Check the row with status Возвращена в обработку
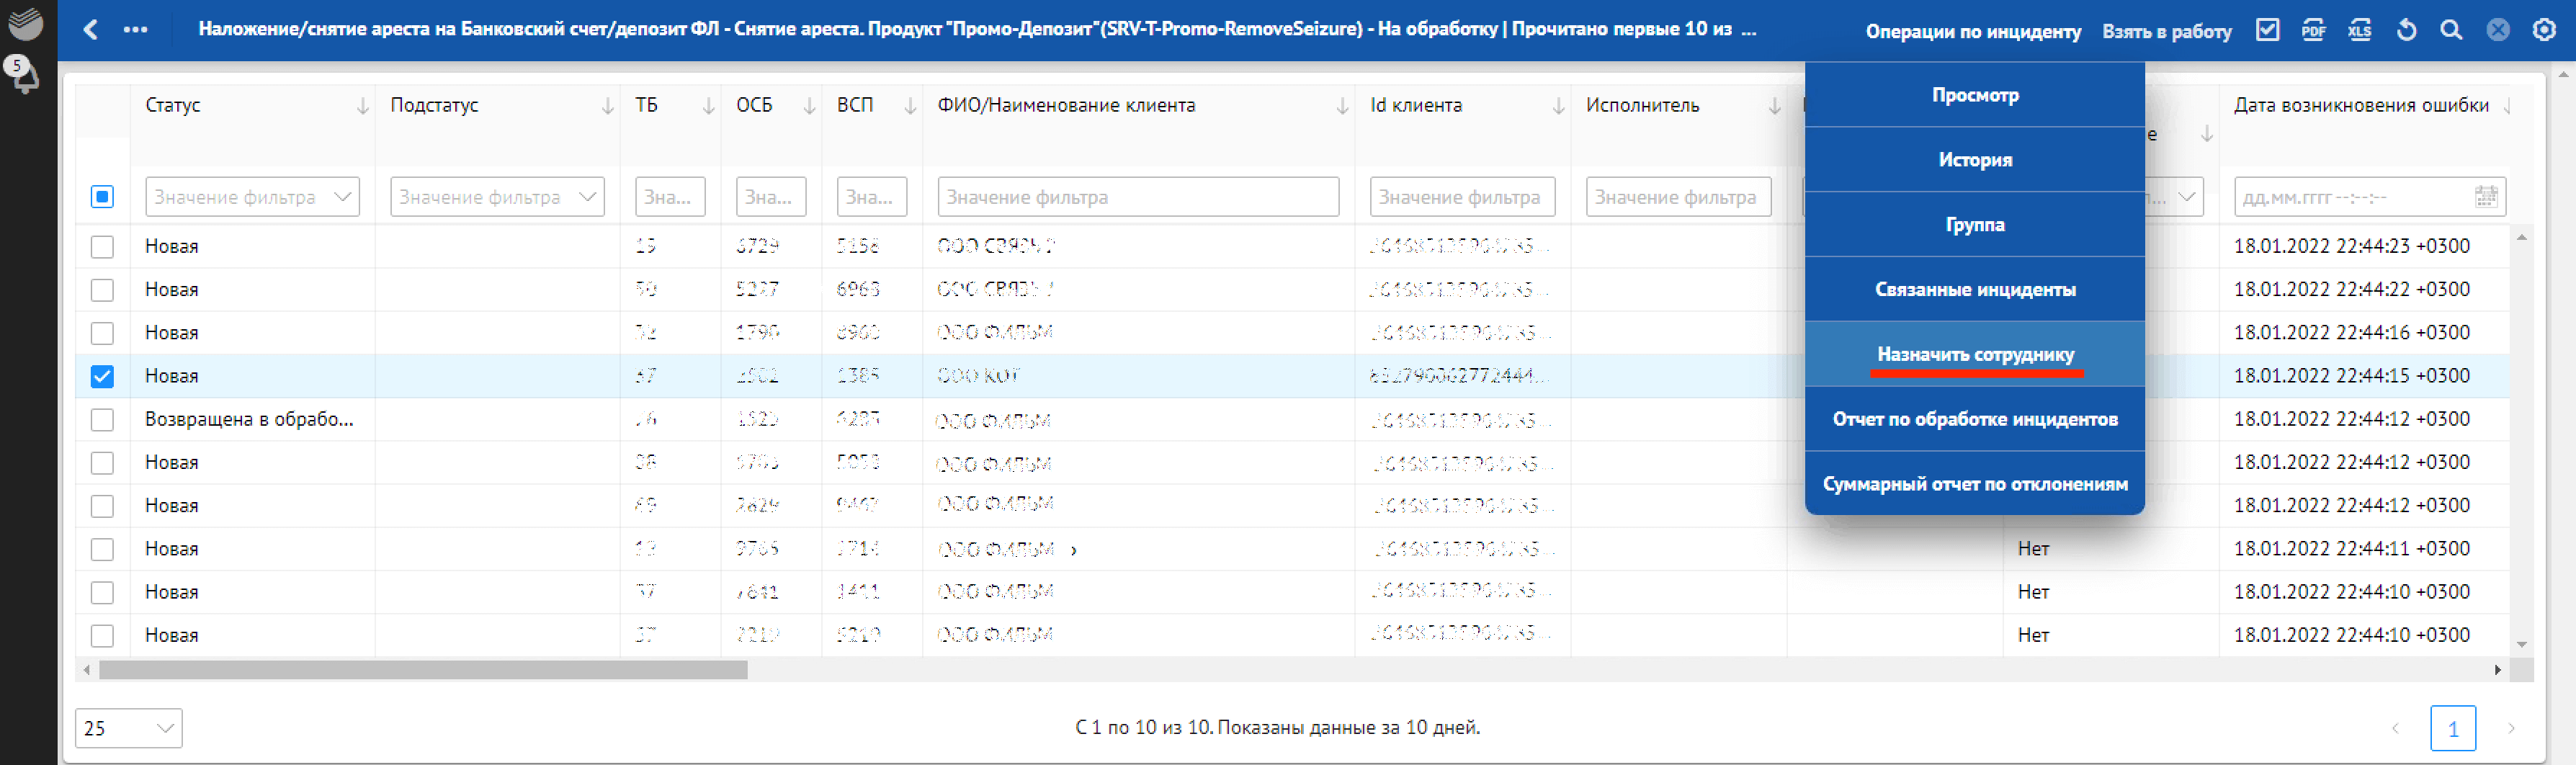Screen dimensions: 2576x765 coord(102,420)
